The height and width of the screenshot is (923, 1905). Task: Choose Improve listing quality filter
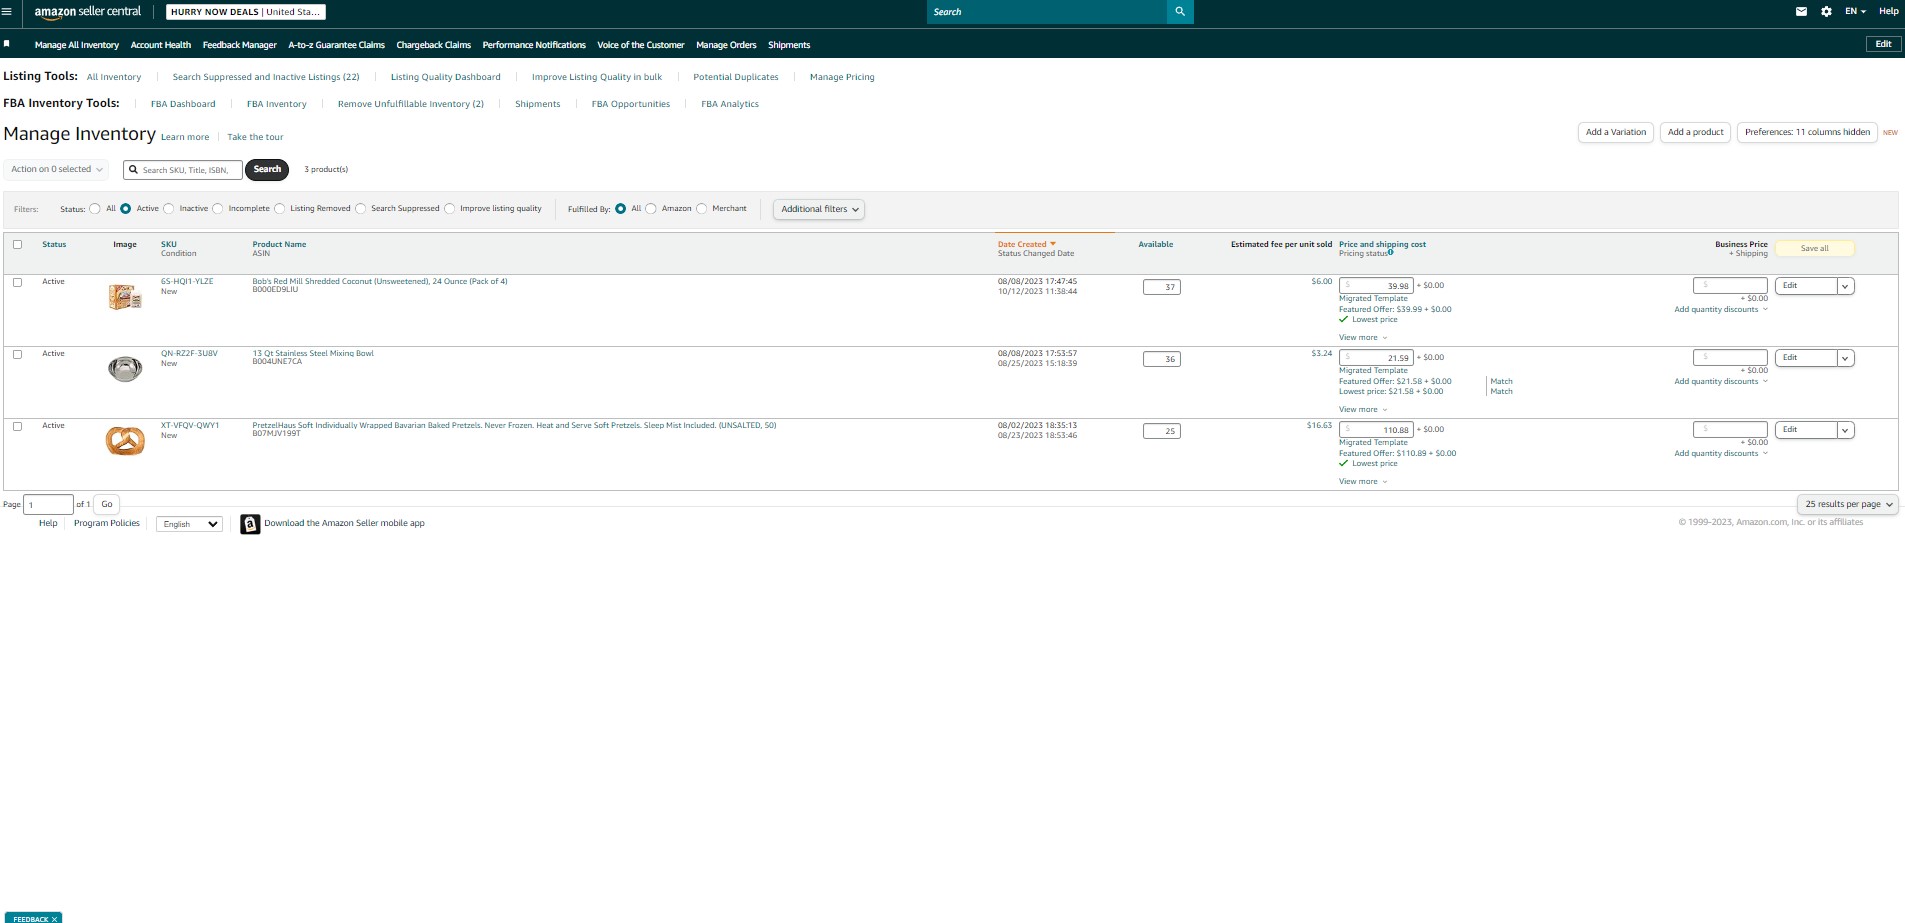pos(450,209)
